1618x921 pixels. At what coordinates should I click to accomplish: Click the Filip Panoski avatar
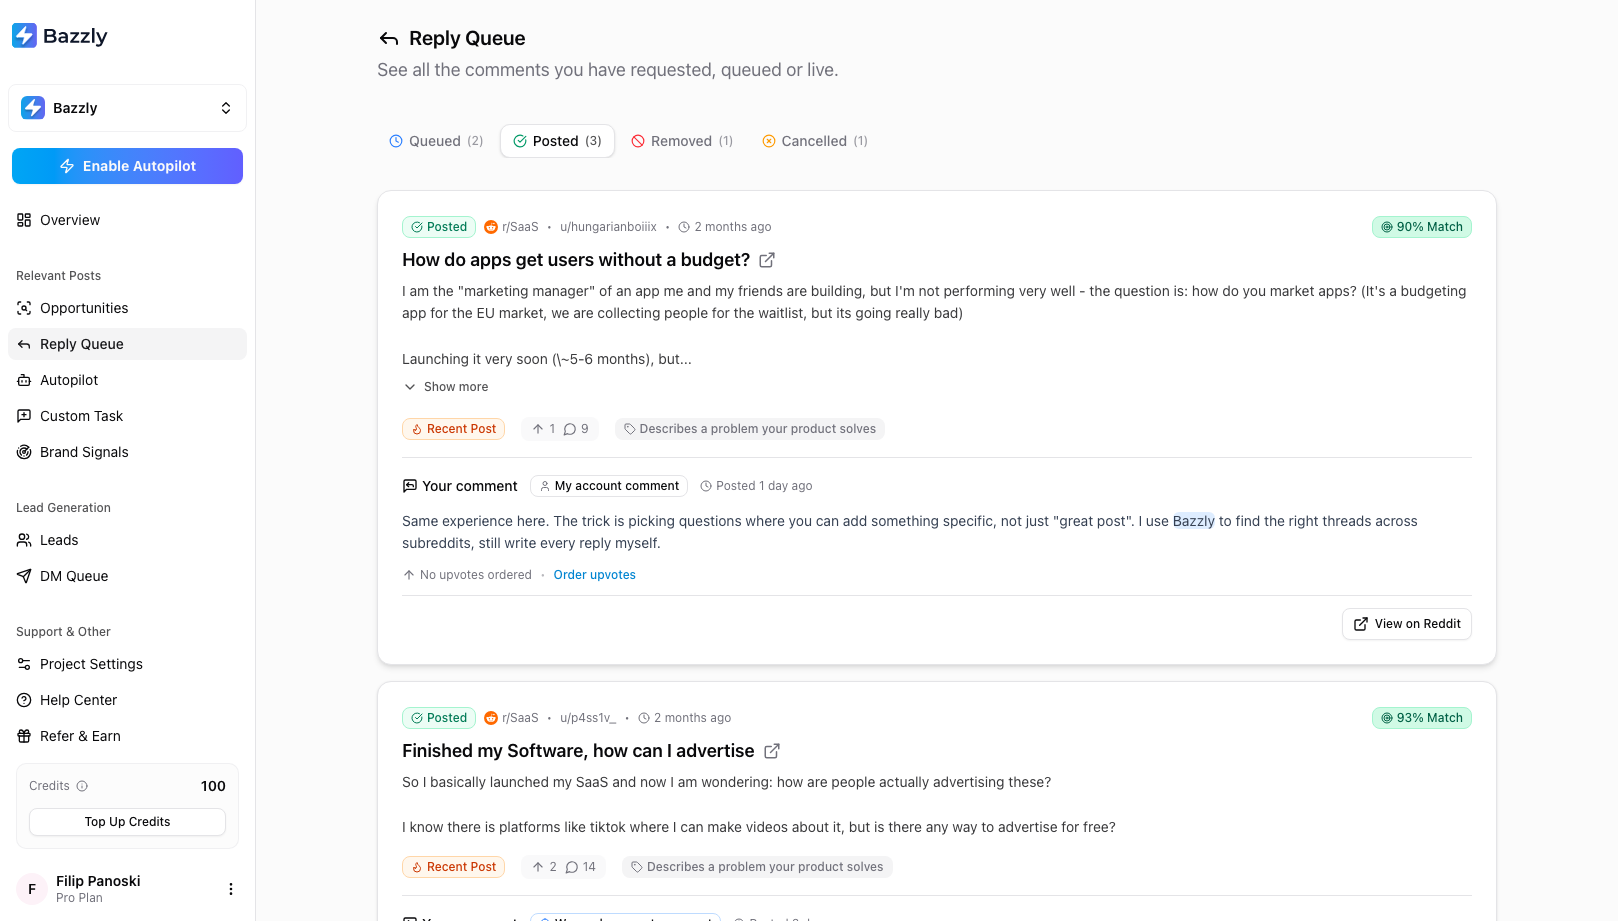pyautogui.click(x=32, y=889)
